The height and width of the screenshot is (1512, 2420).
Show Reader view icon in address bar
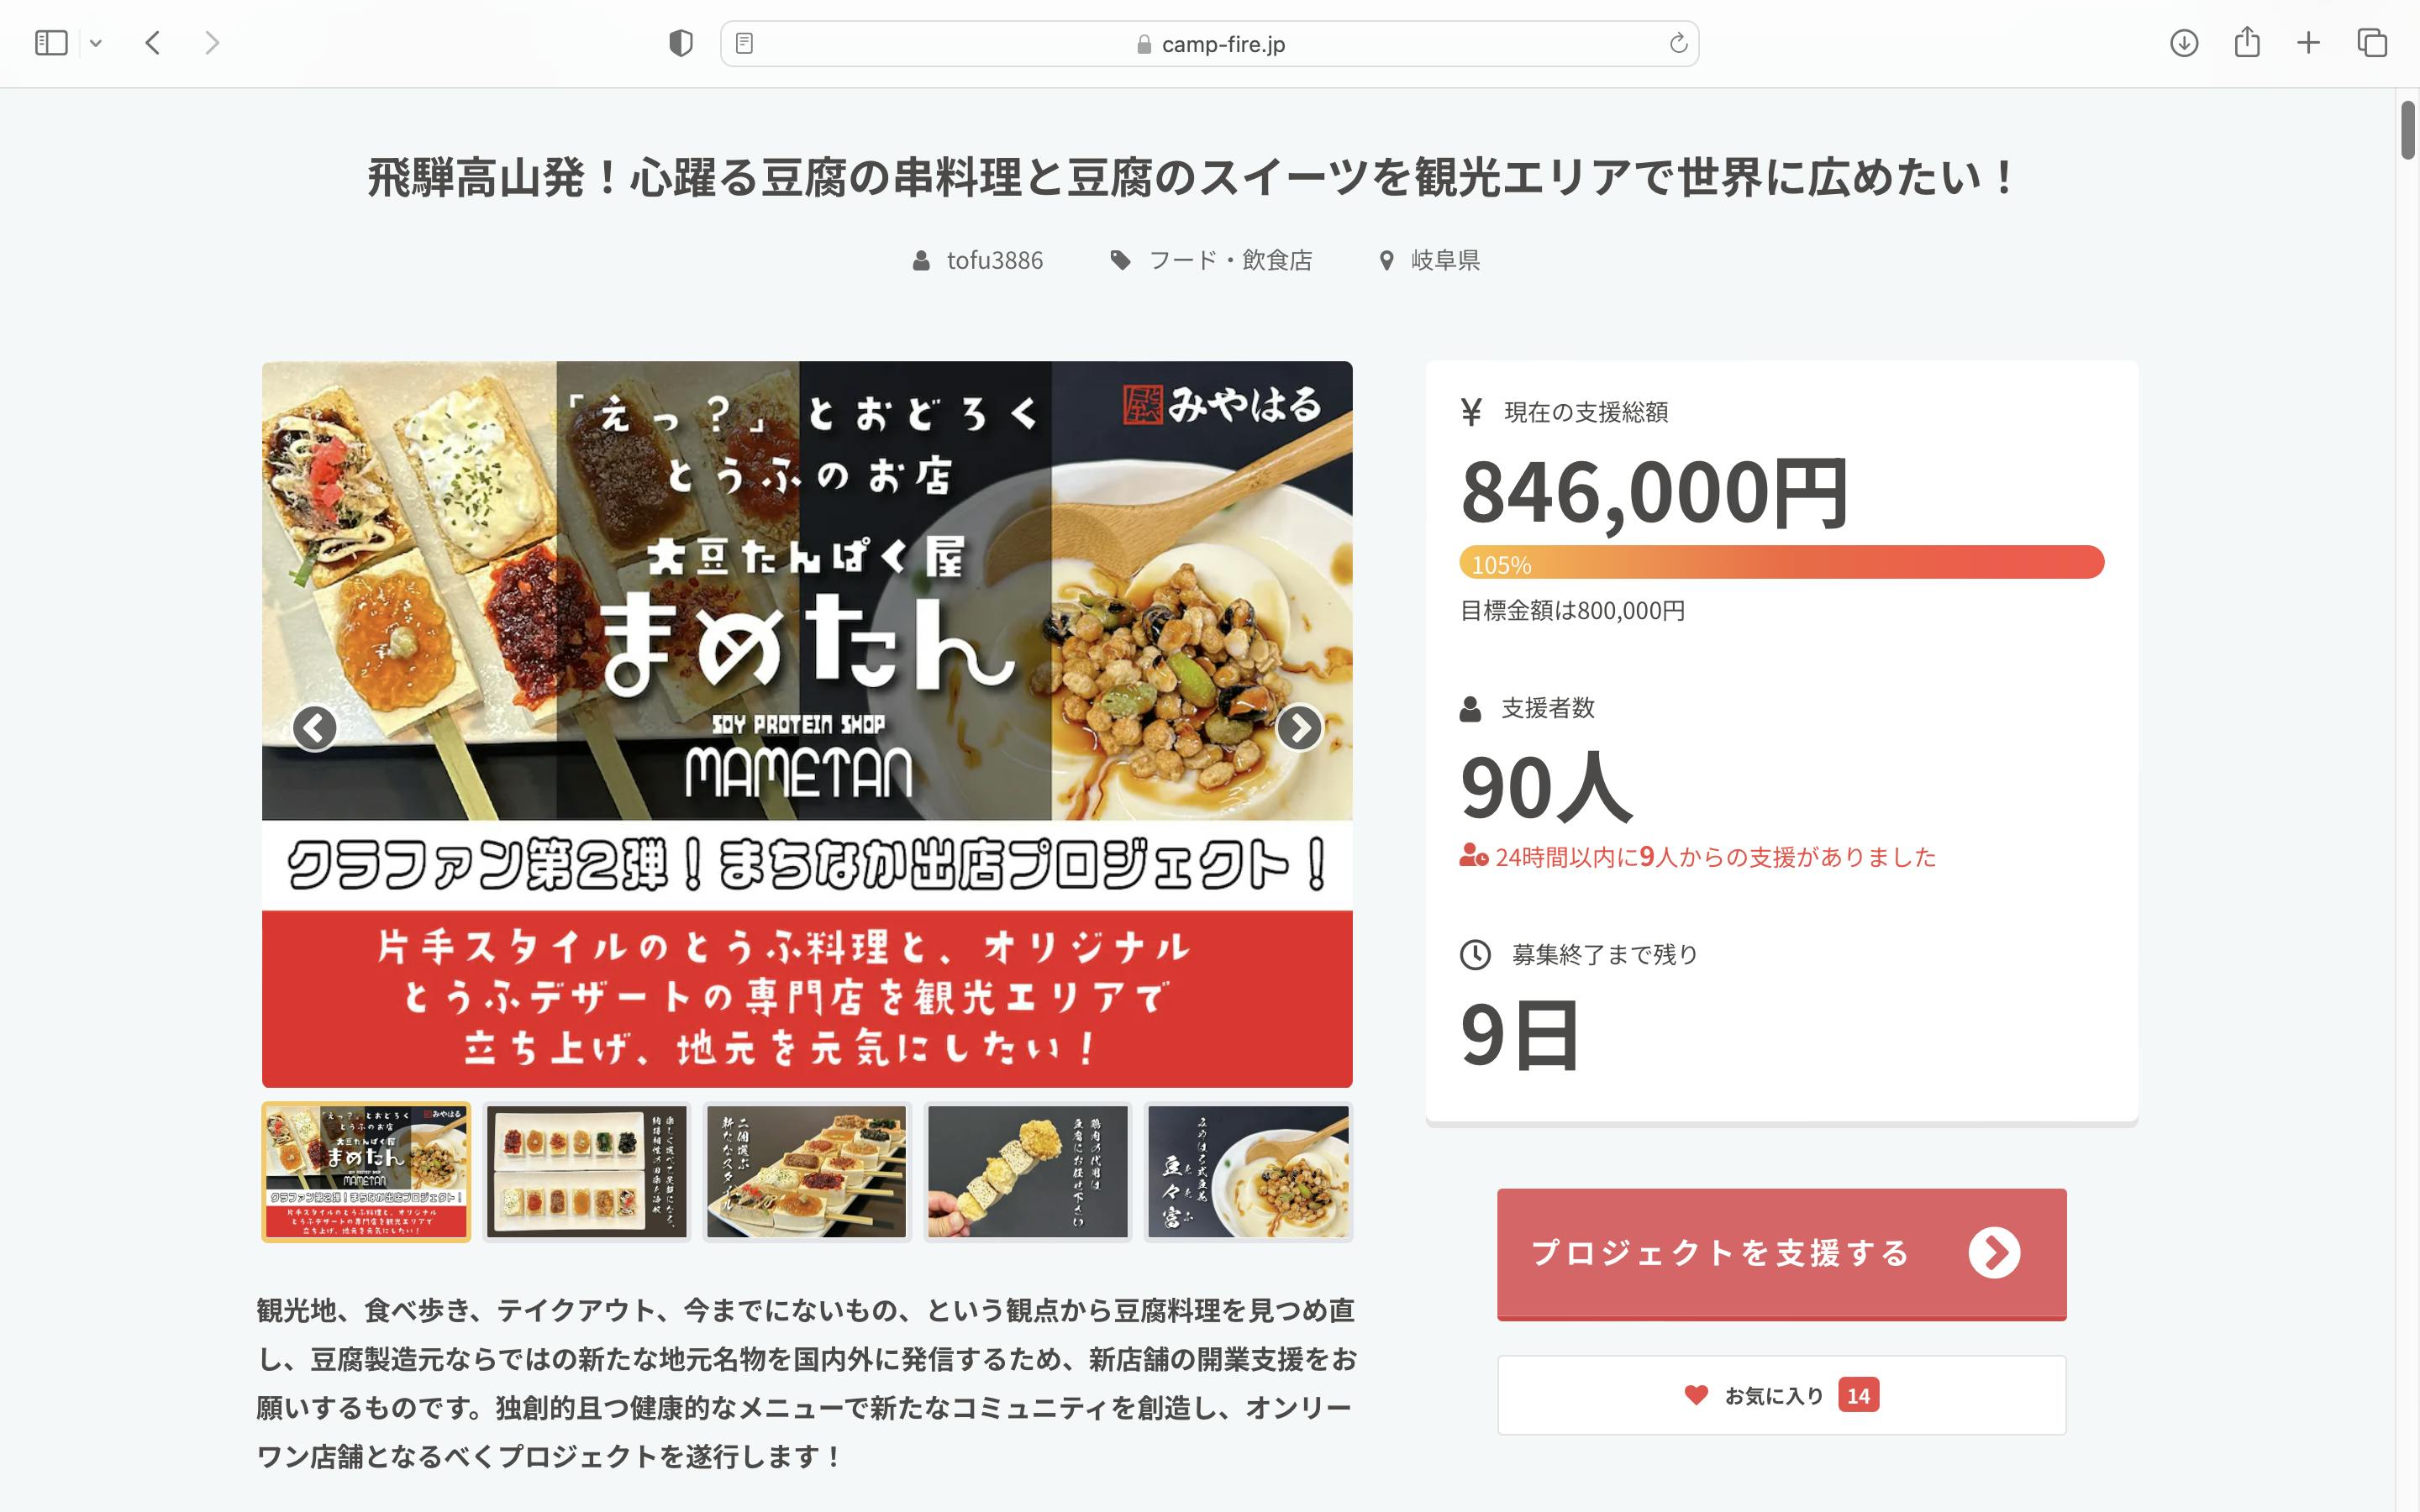pyautogui.click(x=744, y=43)
